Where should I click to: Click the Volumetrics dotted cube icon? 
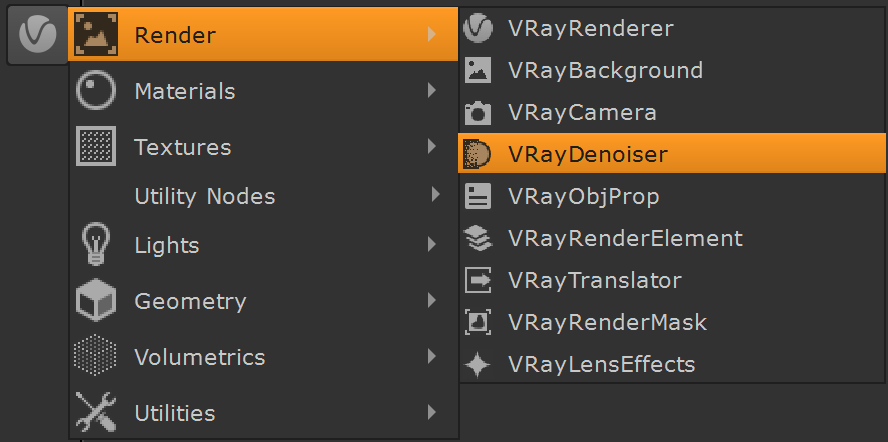tap(96, 356)
